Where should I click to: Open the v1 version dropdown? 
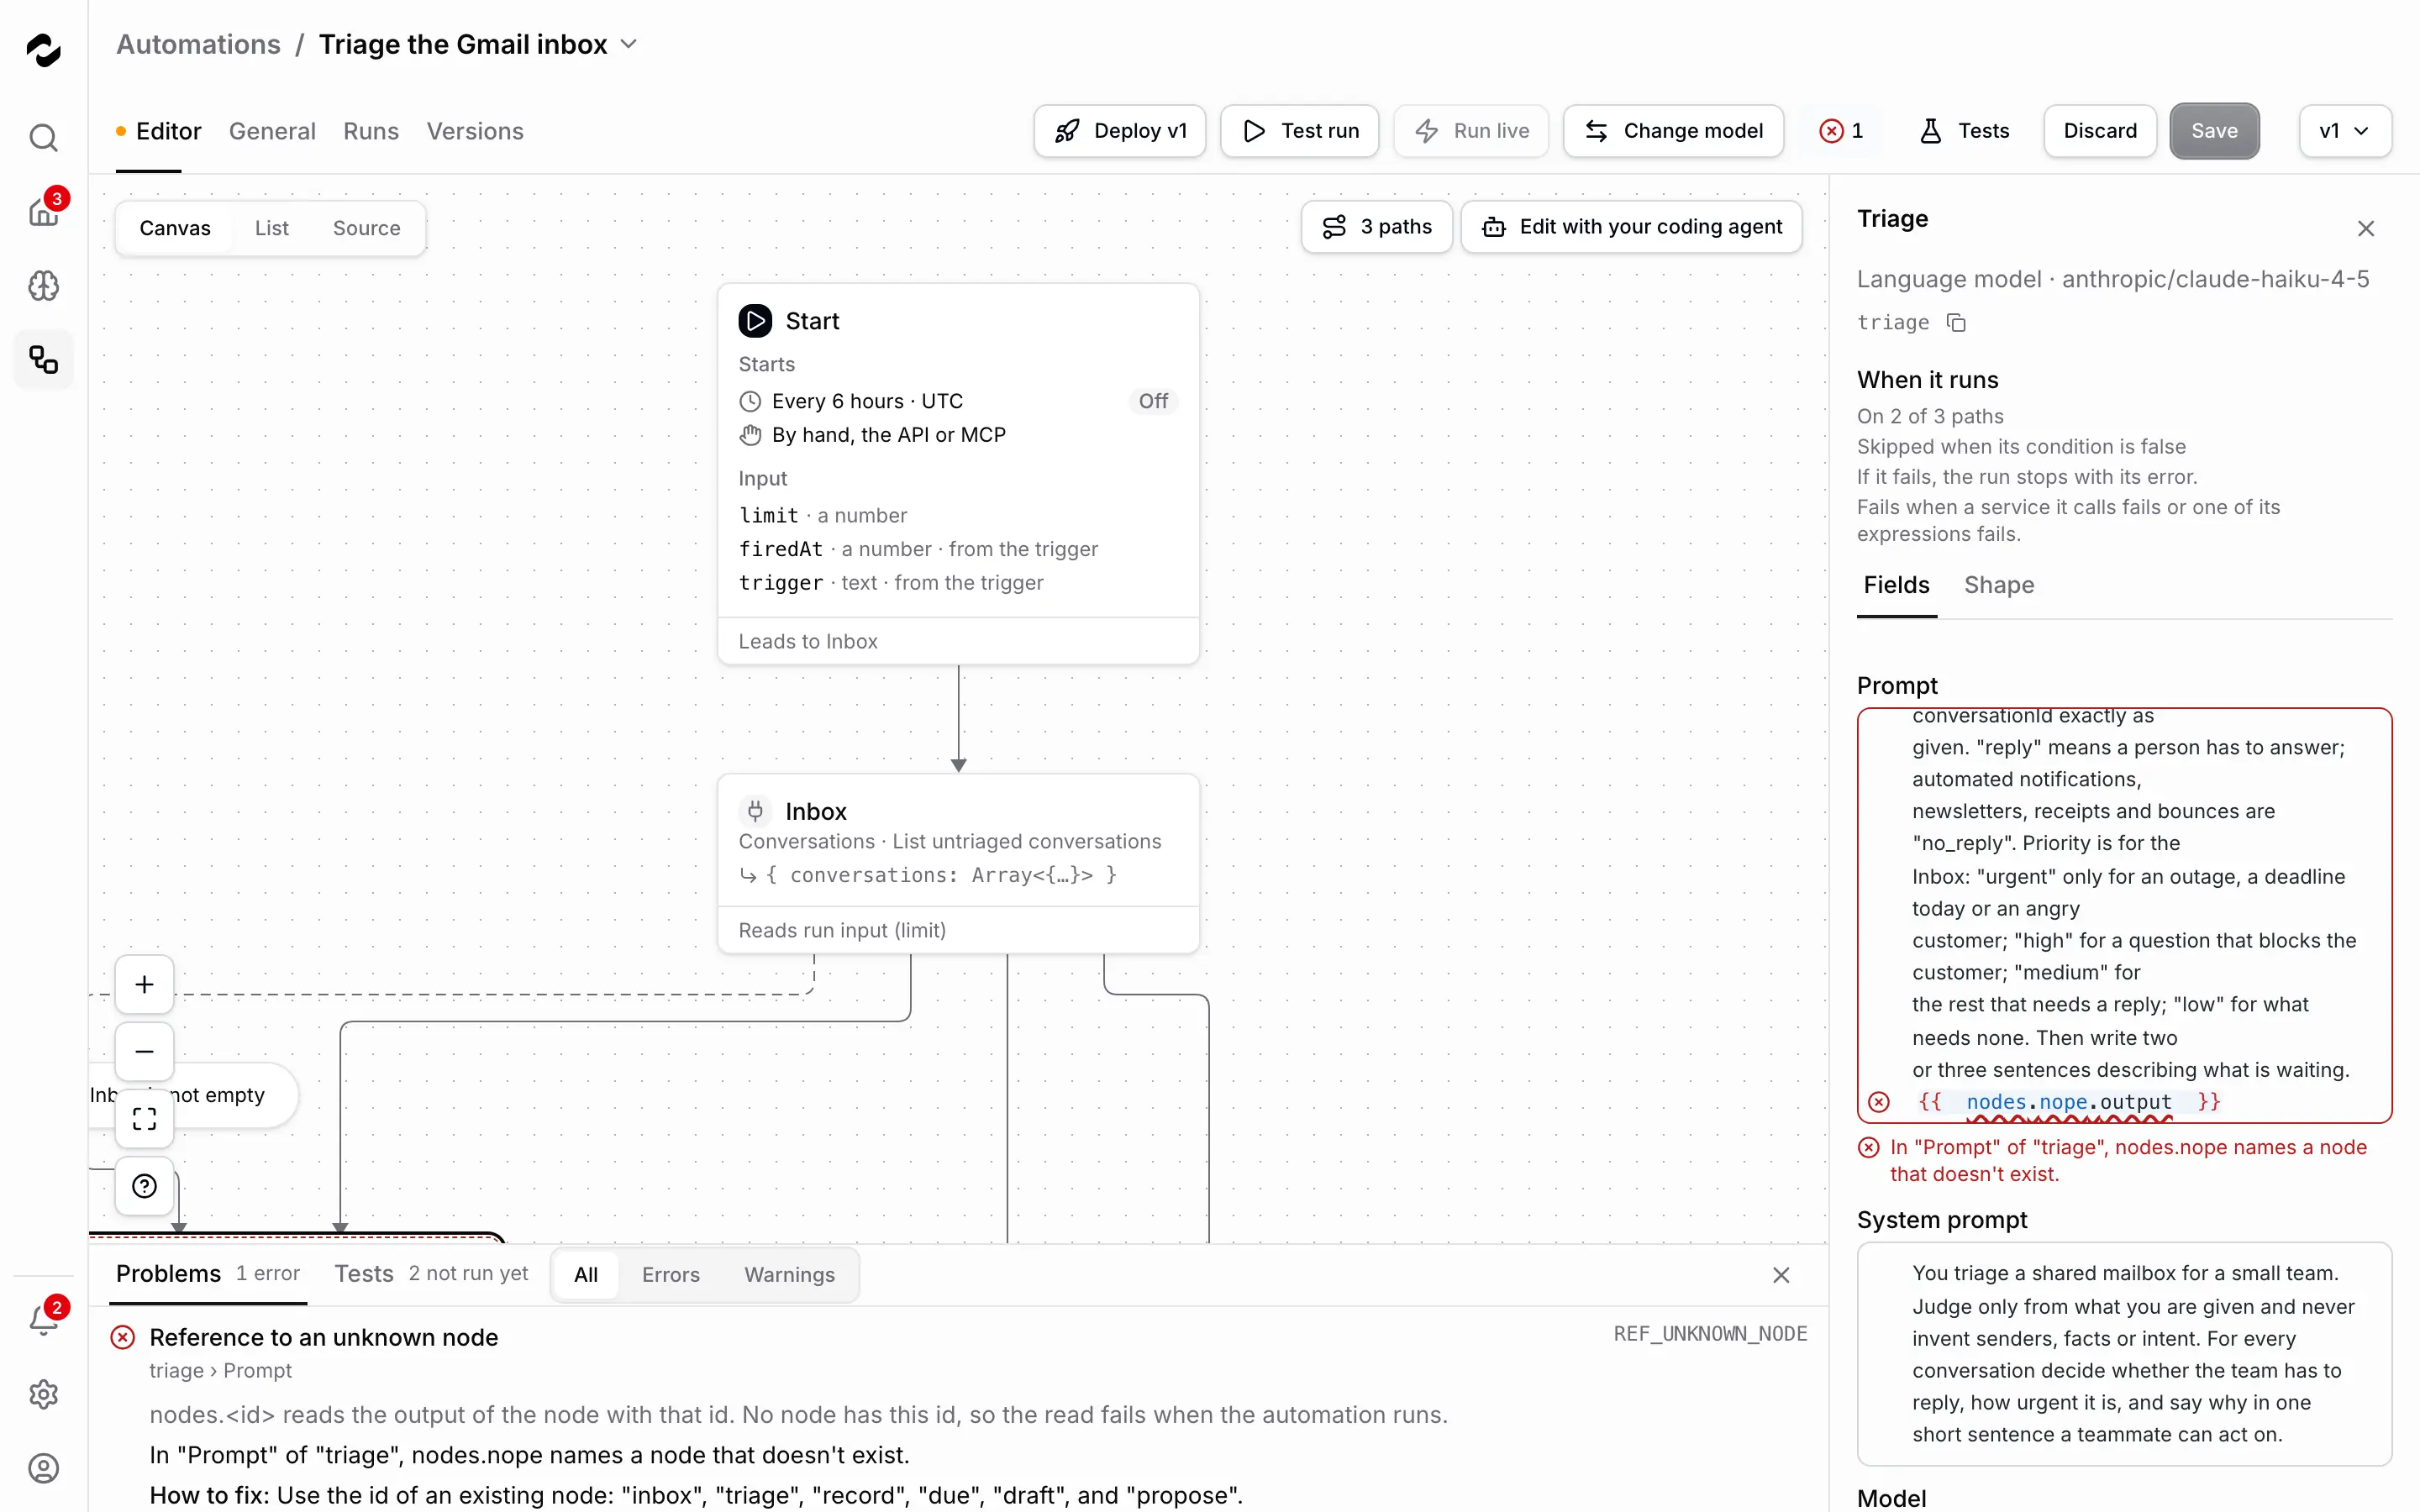tap(2344, 131)
